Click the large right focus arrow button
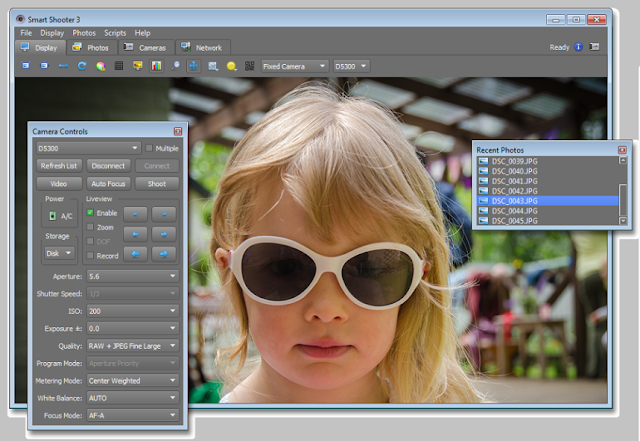Viewport: 640px width, 441px height. [x=165, y=254]
